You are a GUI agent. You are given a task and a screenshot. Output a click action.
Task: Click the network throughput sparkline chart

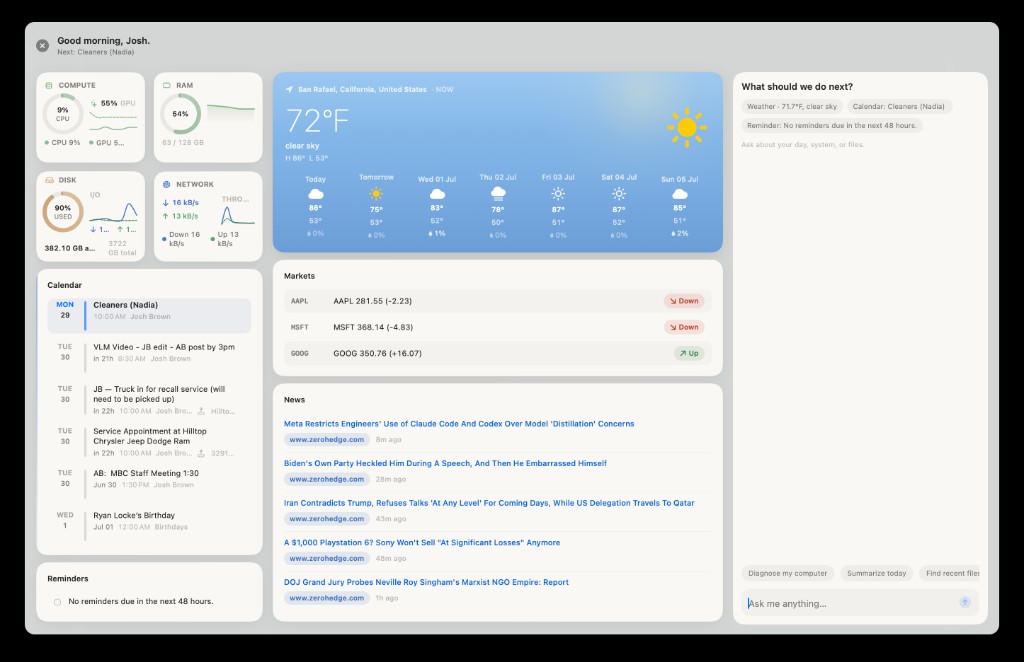tap(238, 215)
